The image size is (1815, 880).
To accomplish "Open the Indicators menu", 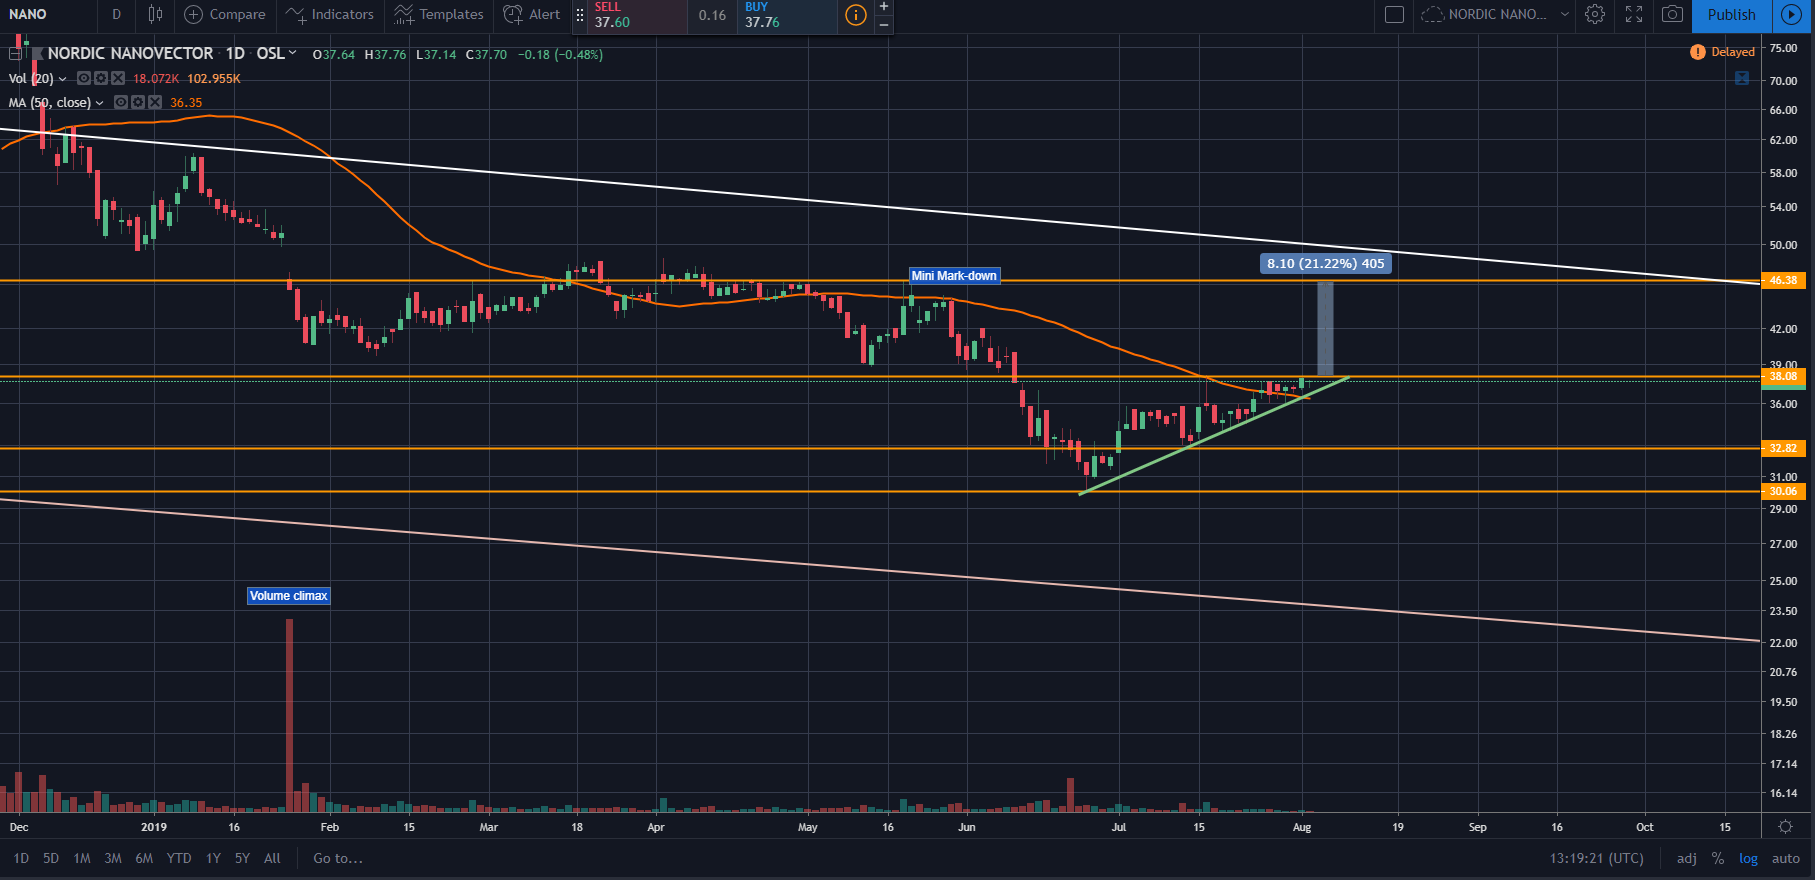I will (329, 14).
